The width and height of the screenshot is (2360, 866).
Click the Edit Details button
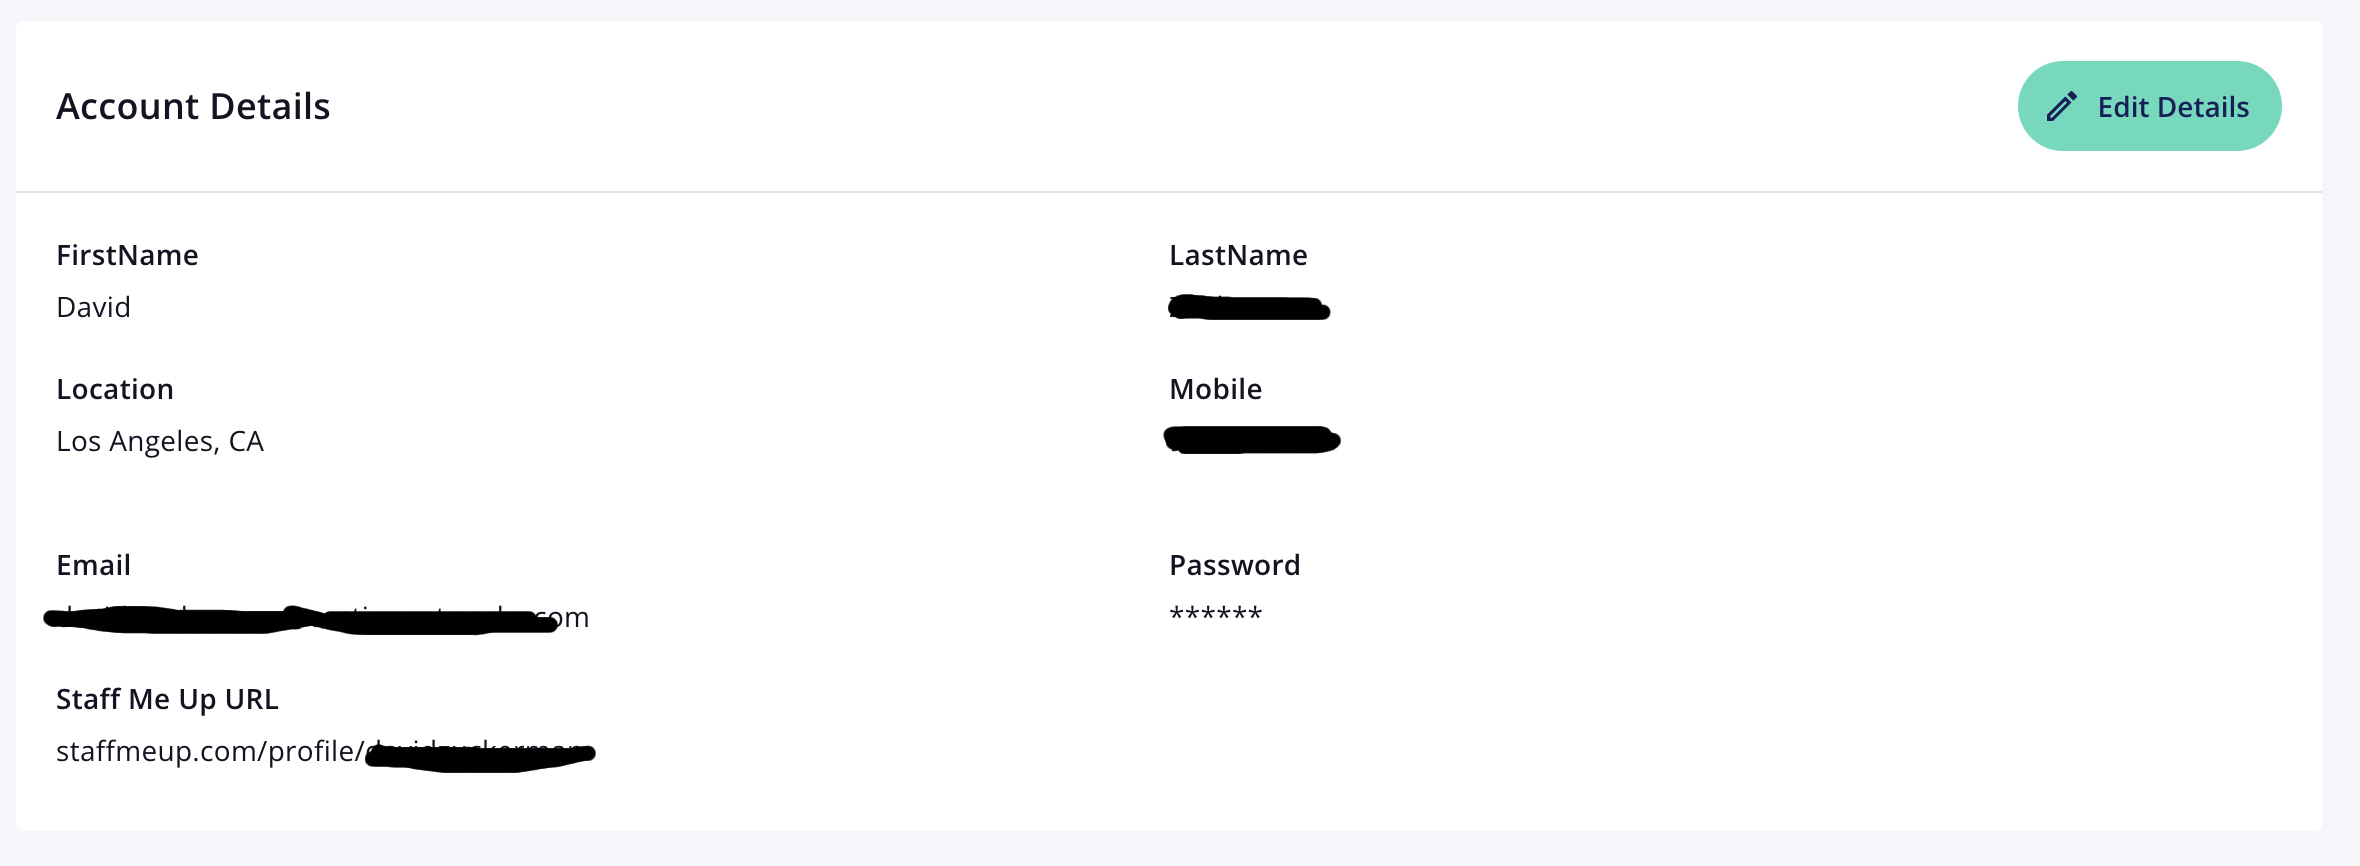[2149, 106]
